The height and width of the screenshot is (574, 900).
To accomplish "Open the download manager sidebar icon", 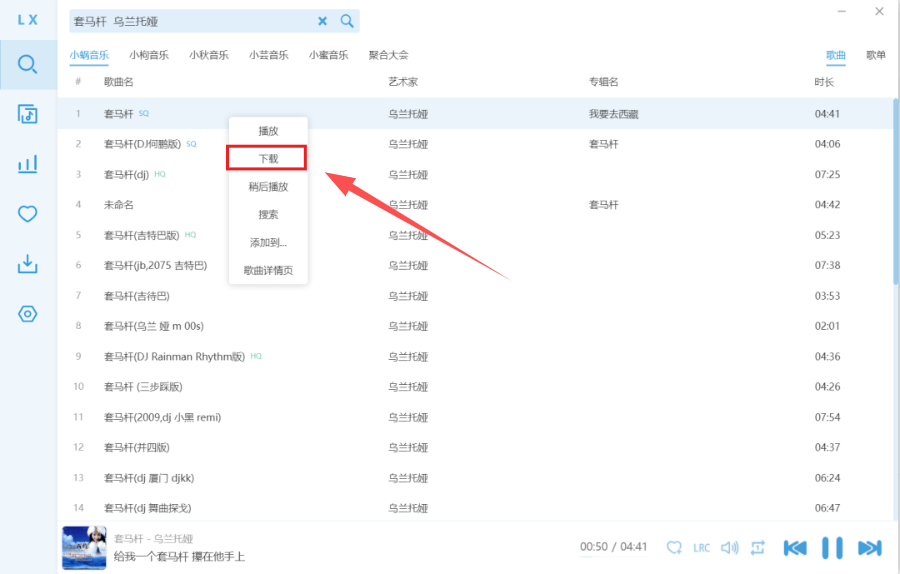I will coord(28,264).
